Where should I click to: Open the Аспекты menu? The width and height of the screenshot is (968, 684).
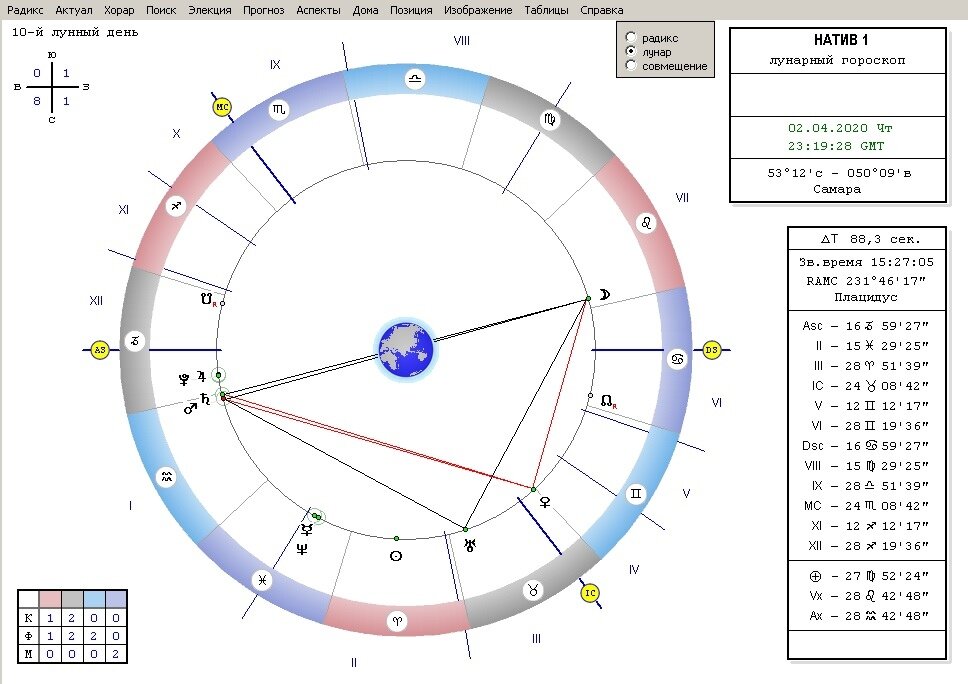click(319, 10)
